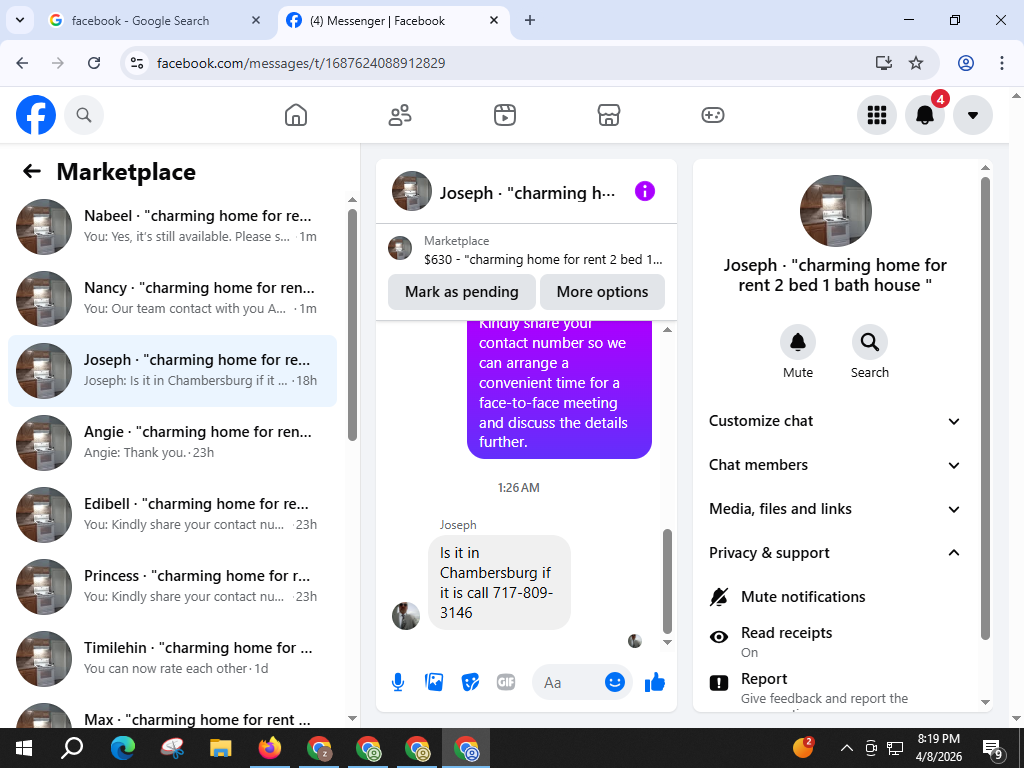
Task: Open the tab search dropdown arrow
Action: (x=20, y=20)
